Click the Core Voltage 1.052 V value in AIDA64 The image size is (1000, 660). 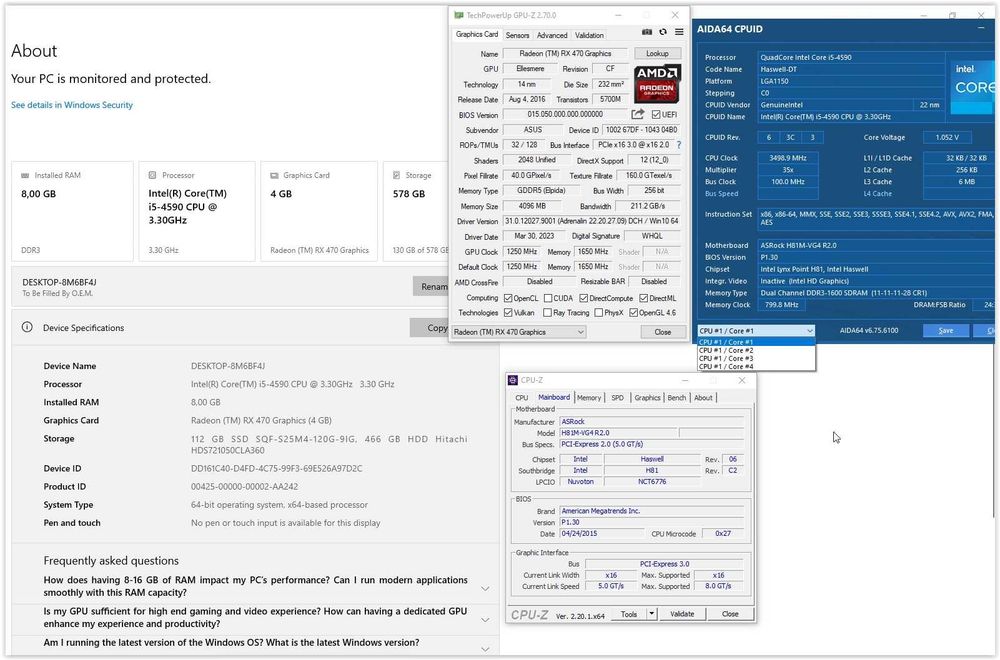click(x=947, y=137)
